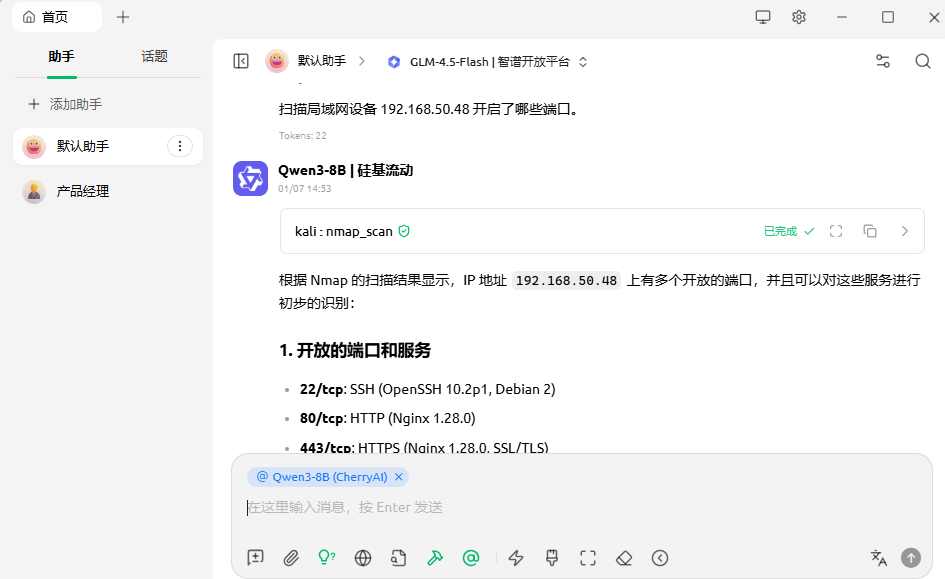Open quick phrases lightning icon
The height and width of the screenshot is (579, 945).
tap(516, 558)
